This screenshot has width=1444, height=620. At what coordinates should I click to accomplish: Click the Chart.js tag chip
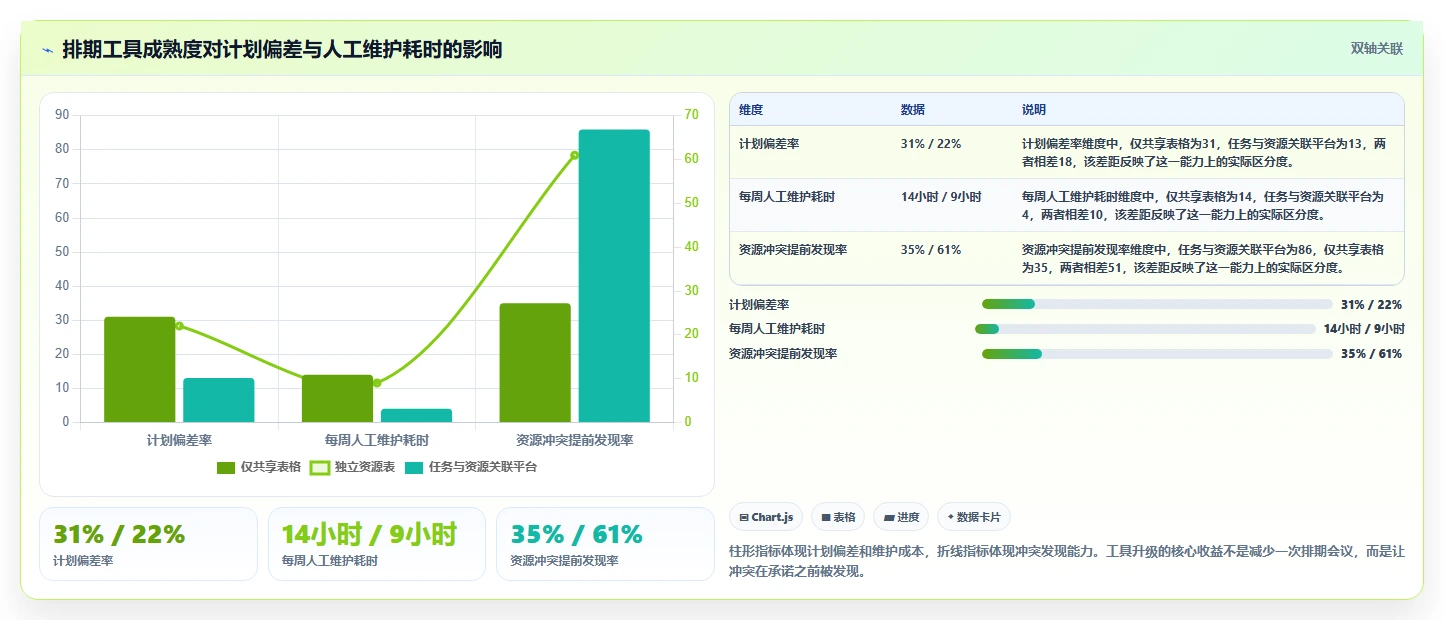tap(766, 517)
